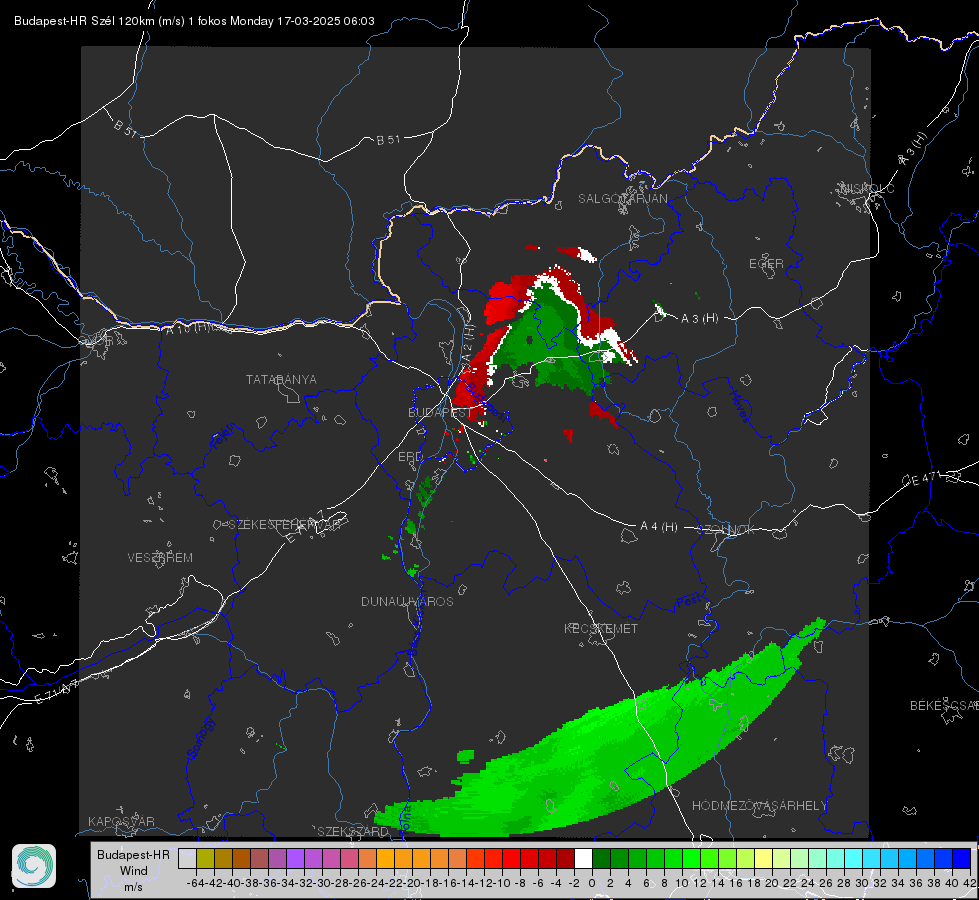Click the Somogy county label
This screenshot has width=979, height=900.
pyautogui.click(x=202, y=738)
